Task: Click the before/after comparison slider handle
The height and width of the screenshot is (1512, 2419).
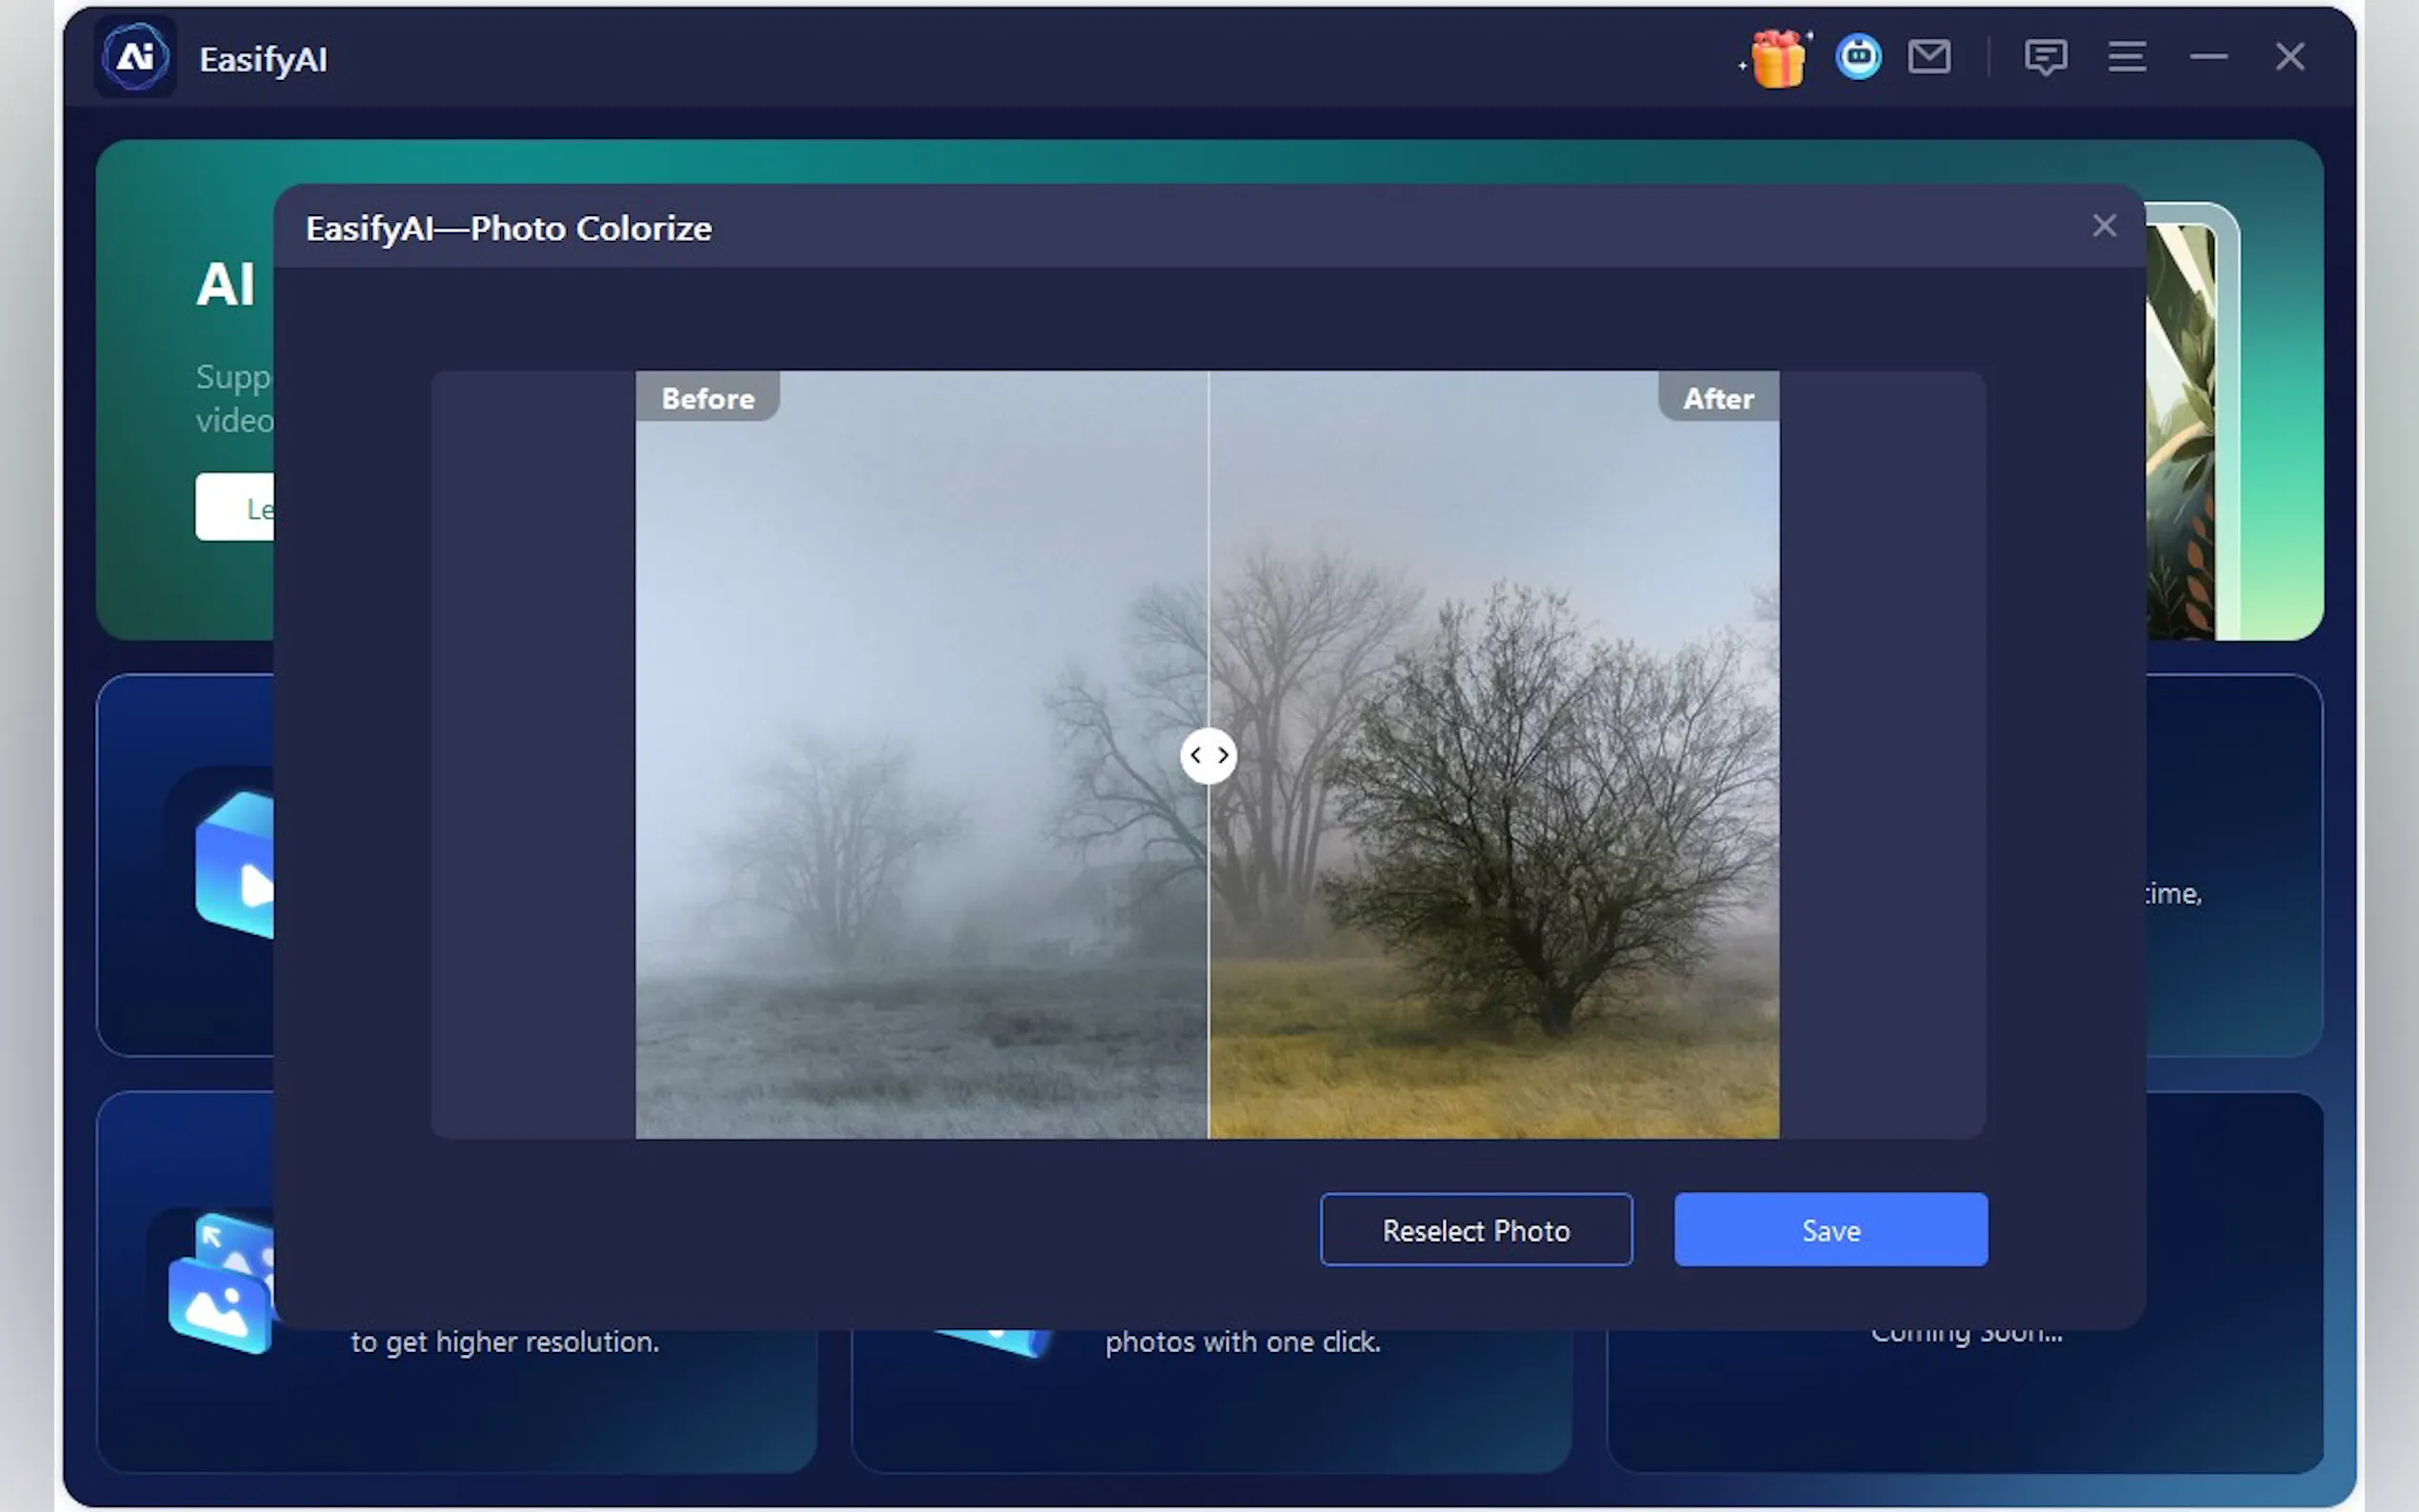Action: pyautogui.click(x=1208, y=756)
